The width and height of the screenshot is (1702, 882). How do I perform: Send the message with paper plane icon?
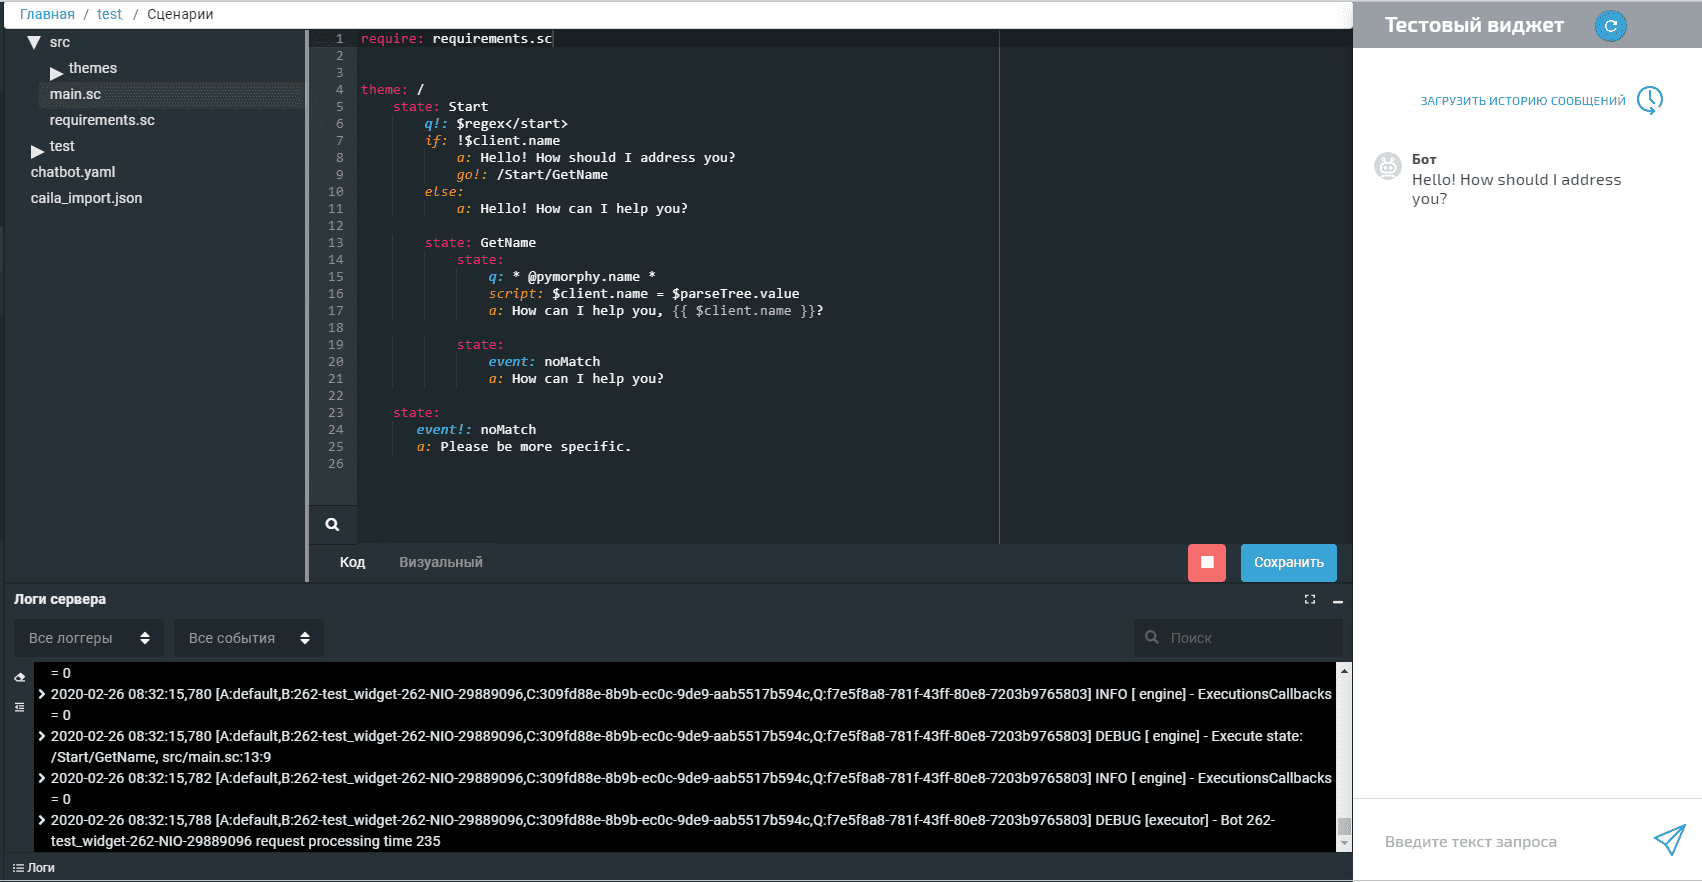click(1668, 840)
